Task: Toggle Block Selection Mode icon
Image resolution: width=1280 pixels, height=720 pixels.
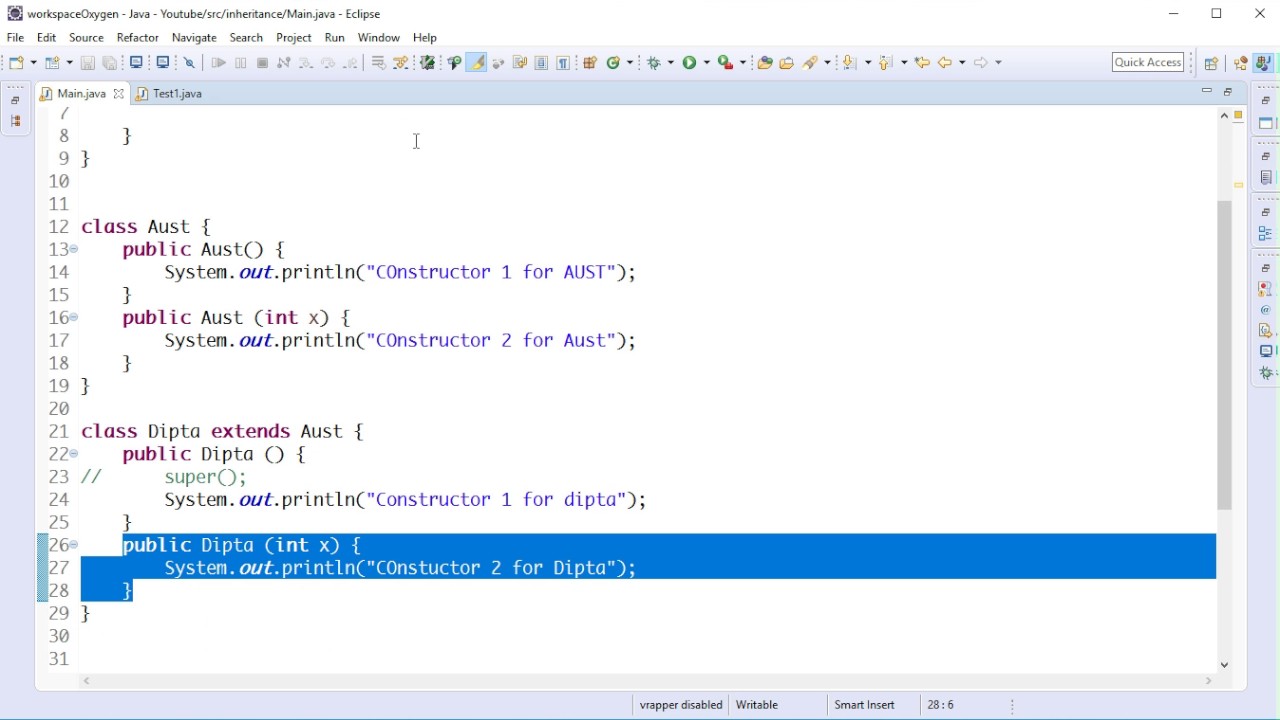Action: [x=541, y=62]
